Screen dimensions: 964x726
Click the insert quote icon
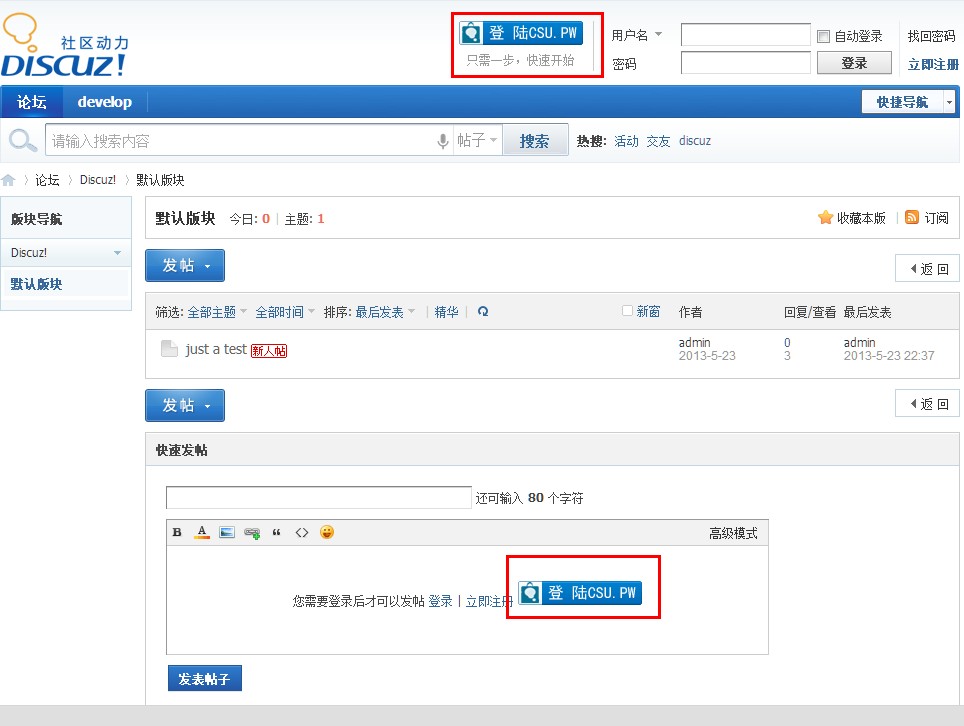tap(277, 532)
